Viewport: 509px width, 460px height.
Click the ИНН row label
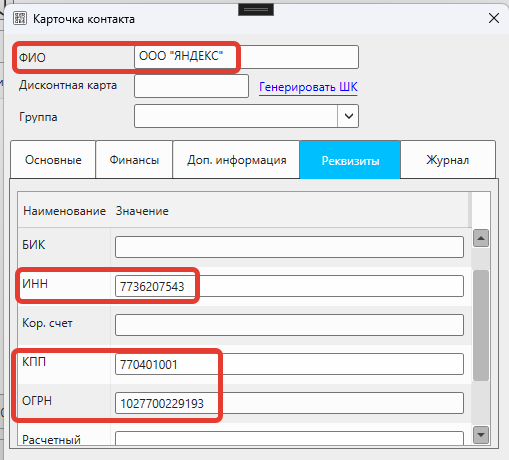[35, 284]
